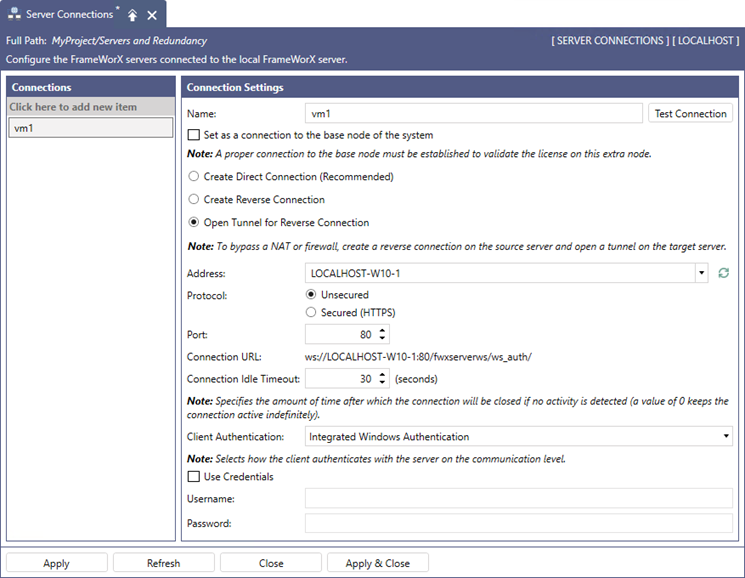Open the Client Authentication dropdown
745x578 pixels.
tap(518, 436)
